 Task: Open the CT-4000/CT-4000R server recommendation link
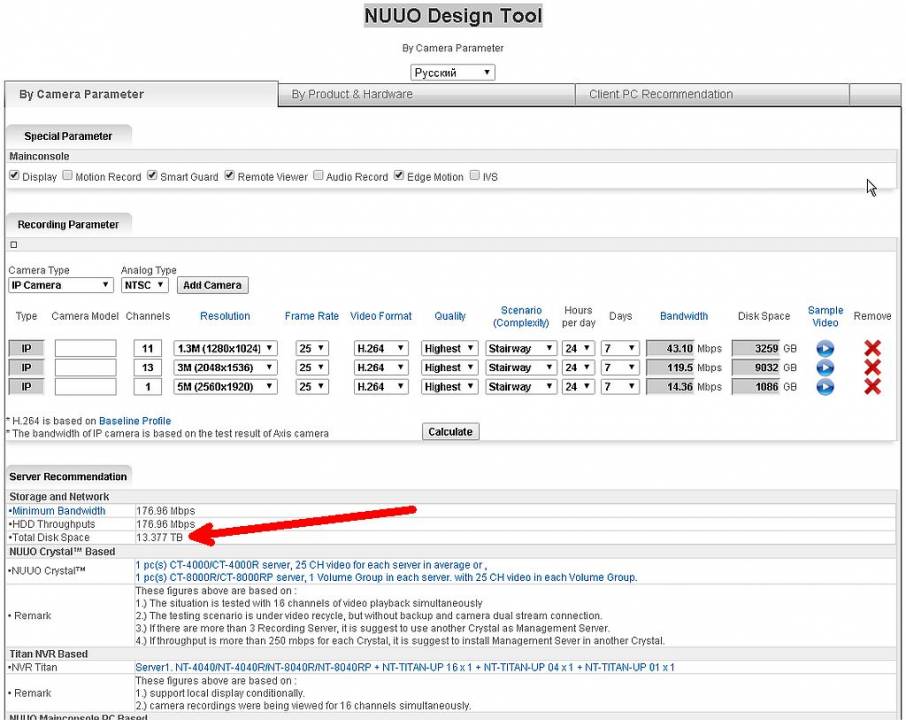pos(311,565)
